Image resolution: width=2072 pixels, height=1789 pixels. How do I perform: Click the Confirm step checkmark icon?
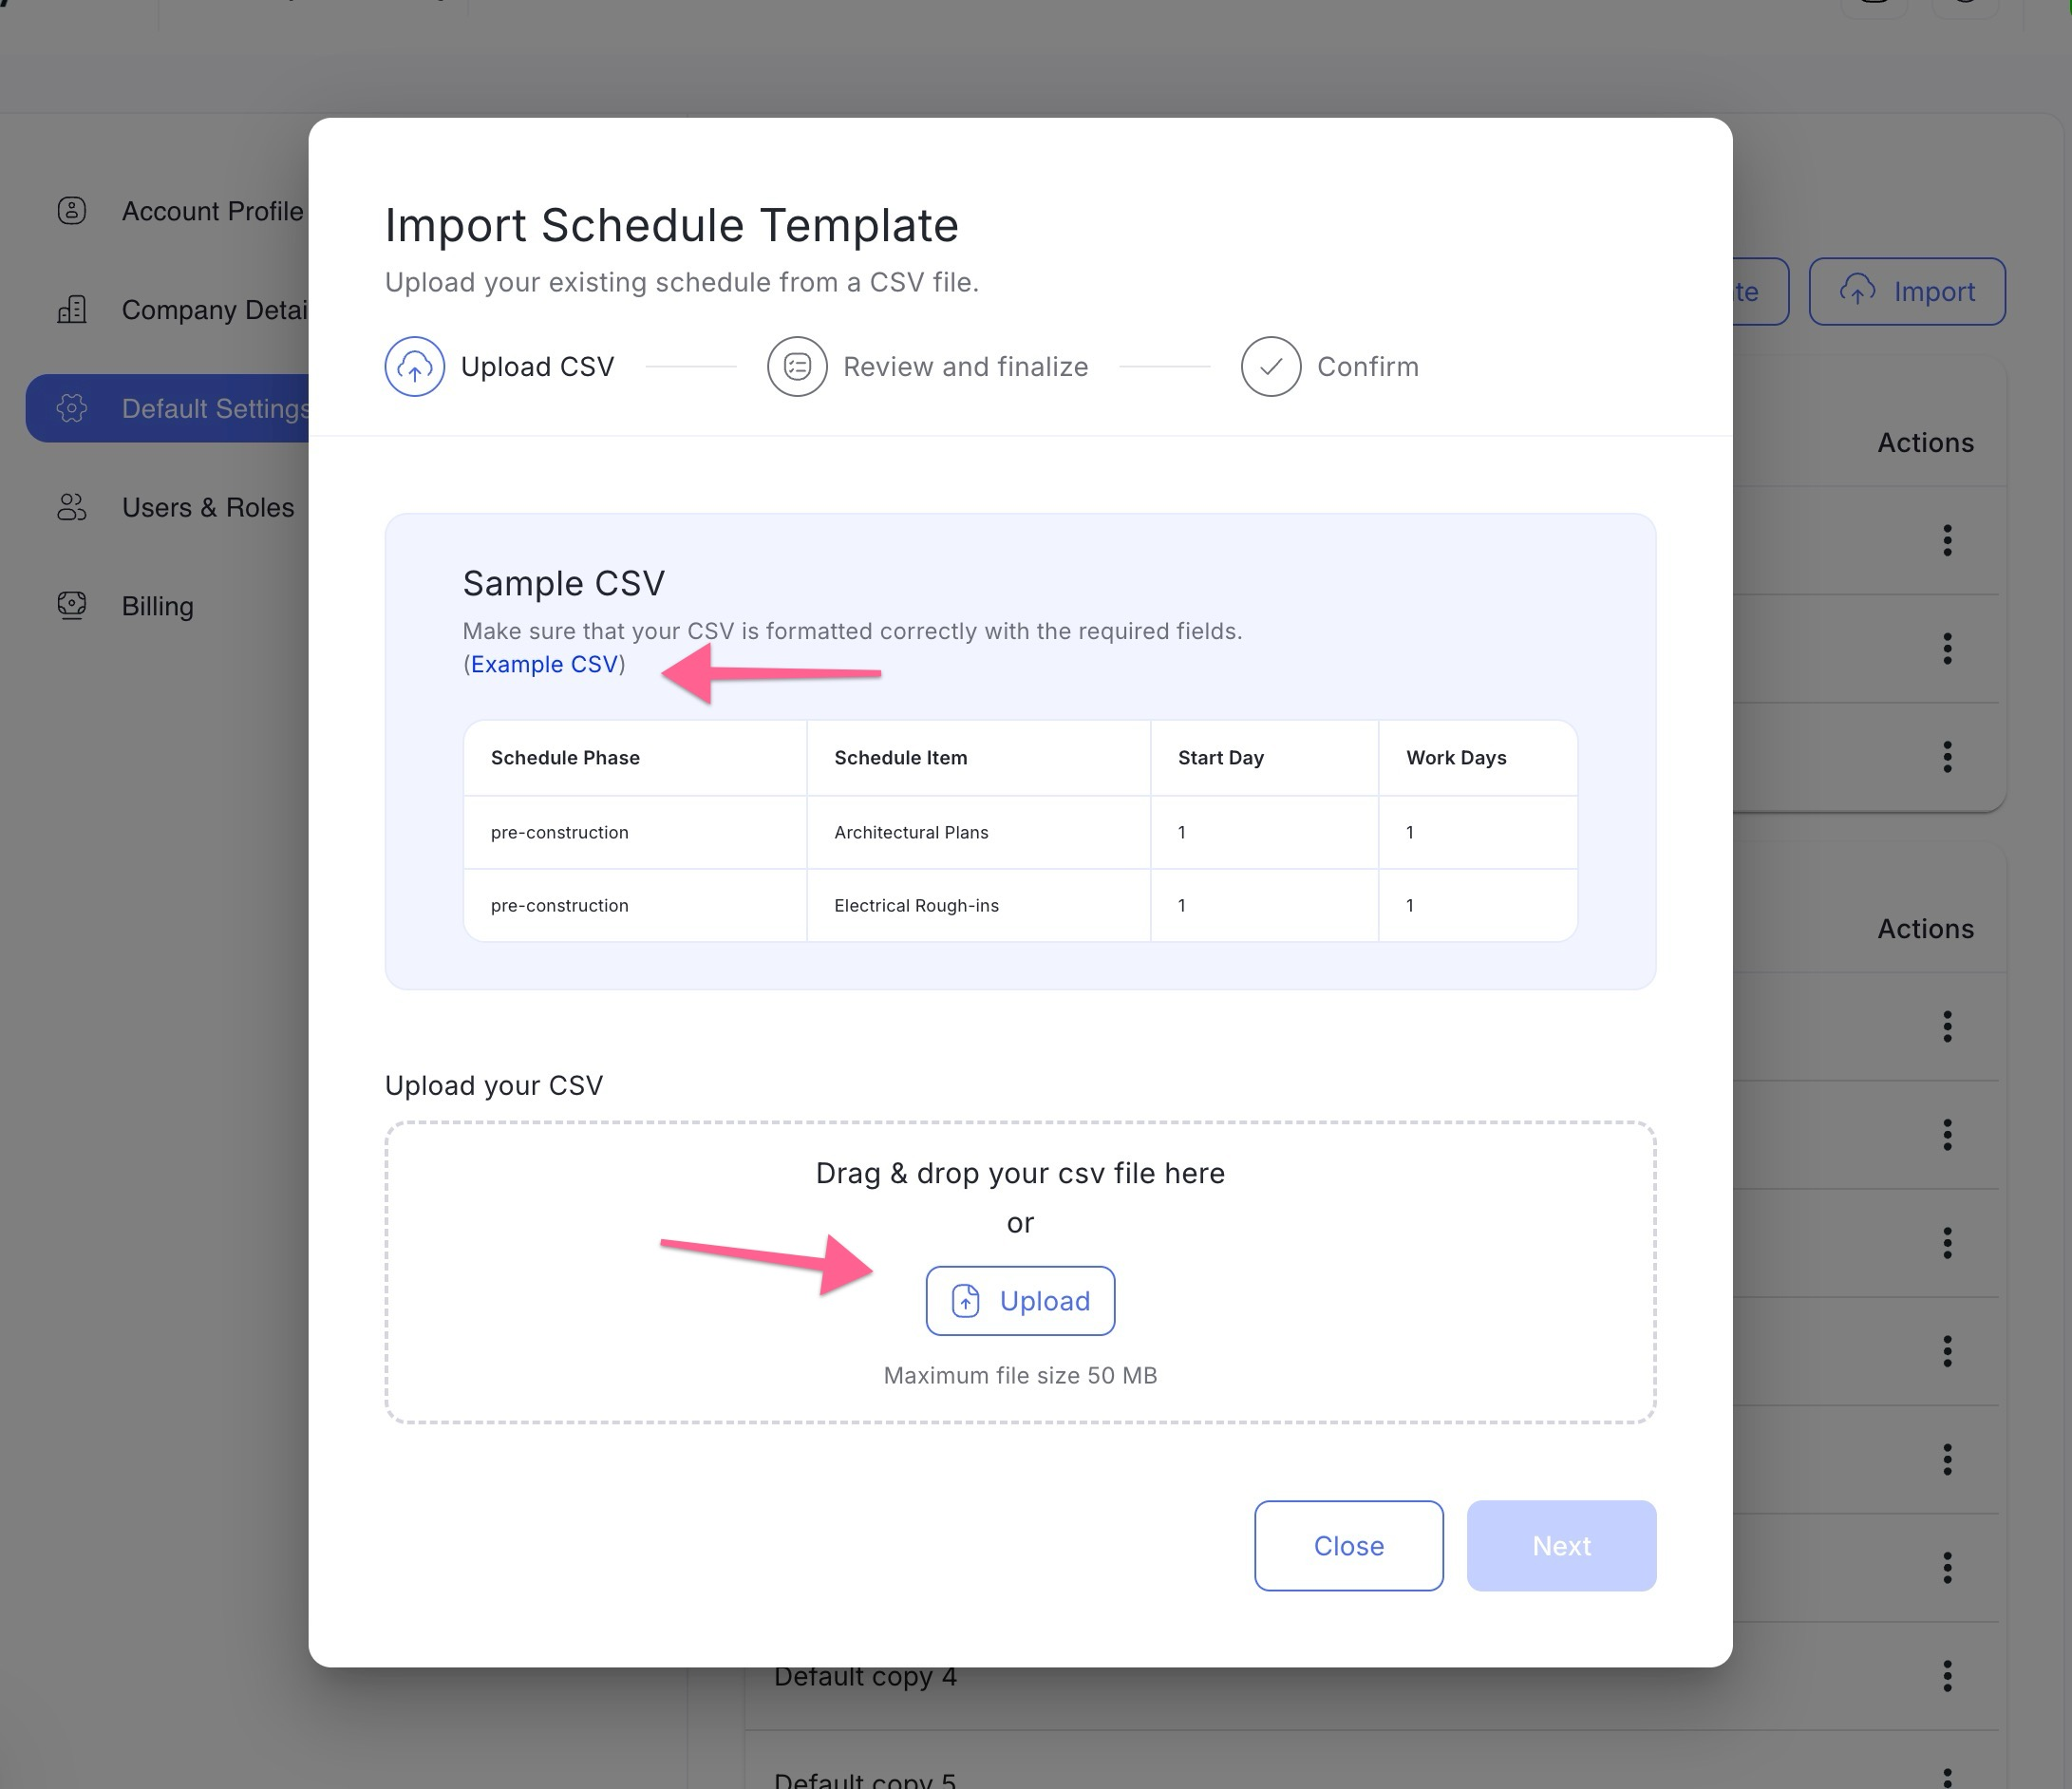pos(1270,367)
